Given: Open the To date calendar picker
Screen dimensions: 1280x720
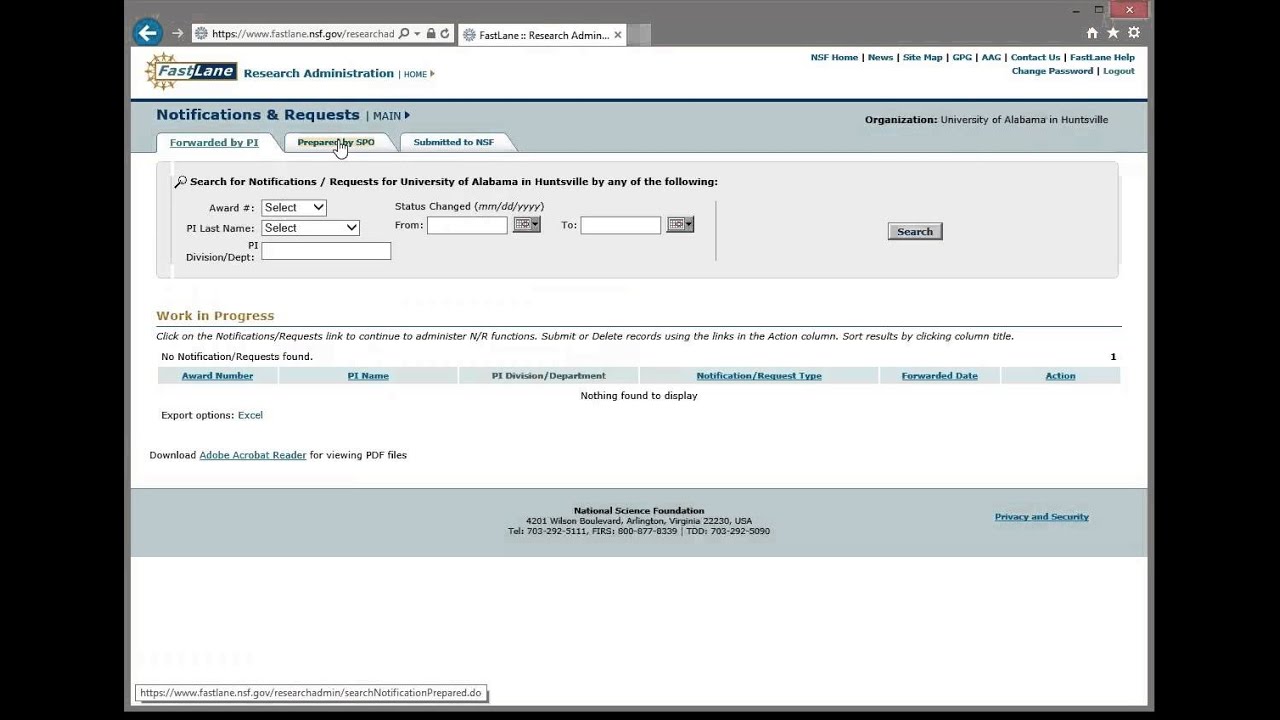Looking at the screenshot, I should coord(680,225).
